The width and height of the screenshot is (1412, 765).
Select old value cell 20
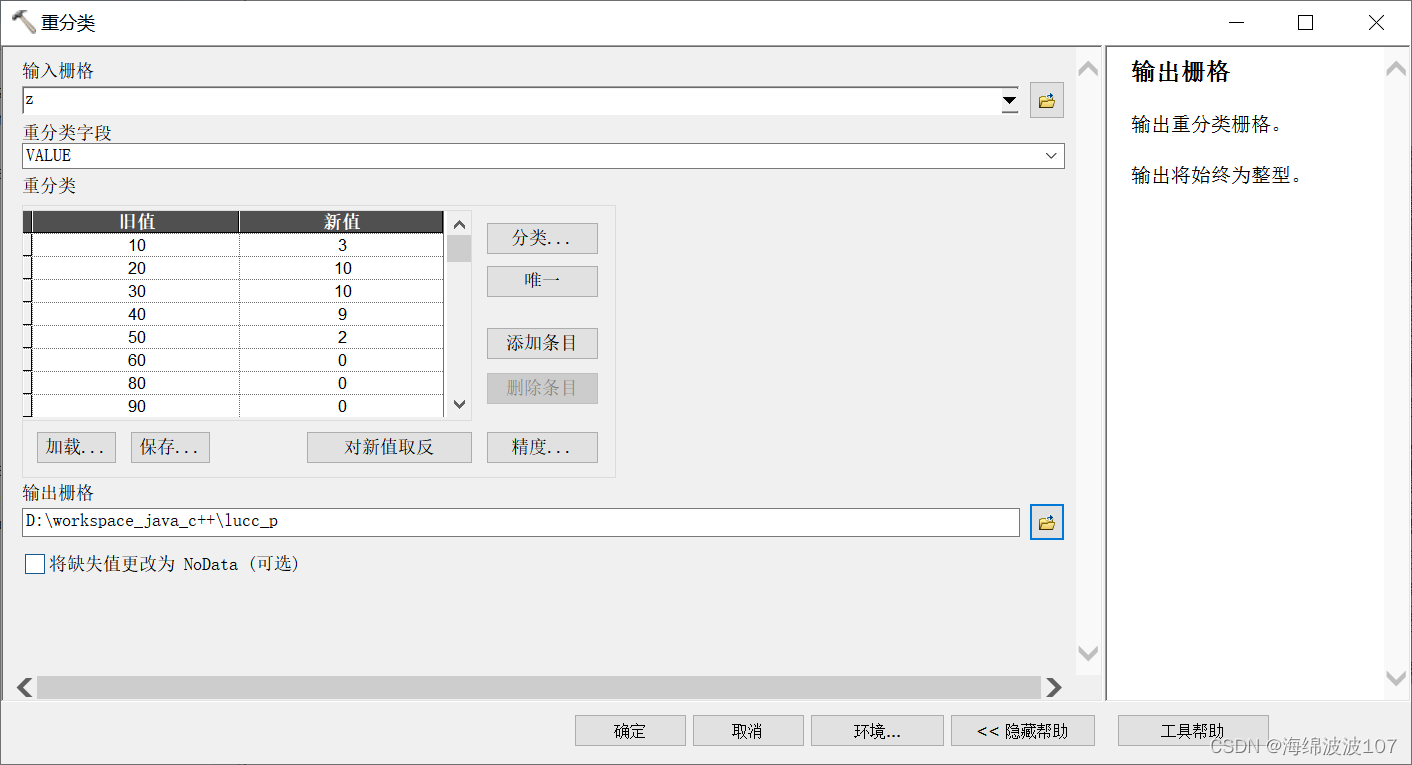pos(137,268)
